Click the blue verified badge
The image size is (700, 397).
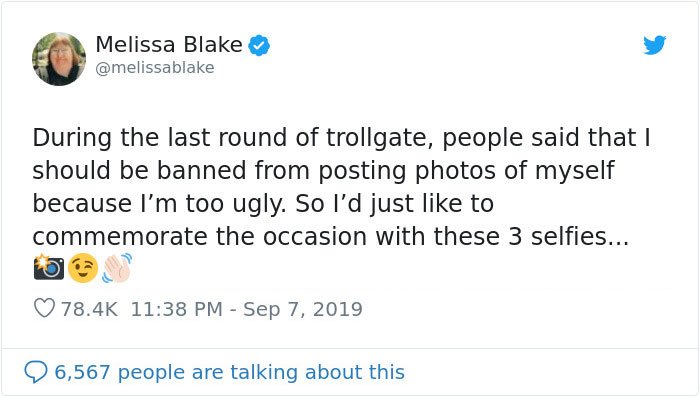pos(259,45)
